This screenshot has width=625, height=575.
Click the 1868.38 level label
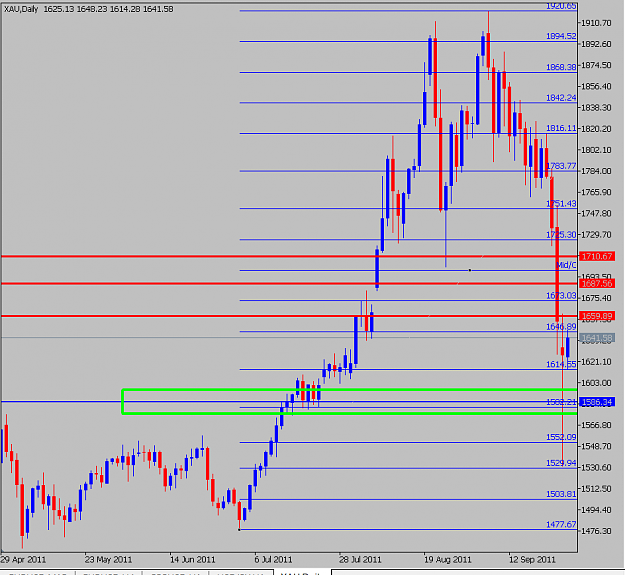click(561, 67)
